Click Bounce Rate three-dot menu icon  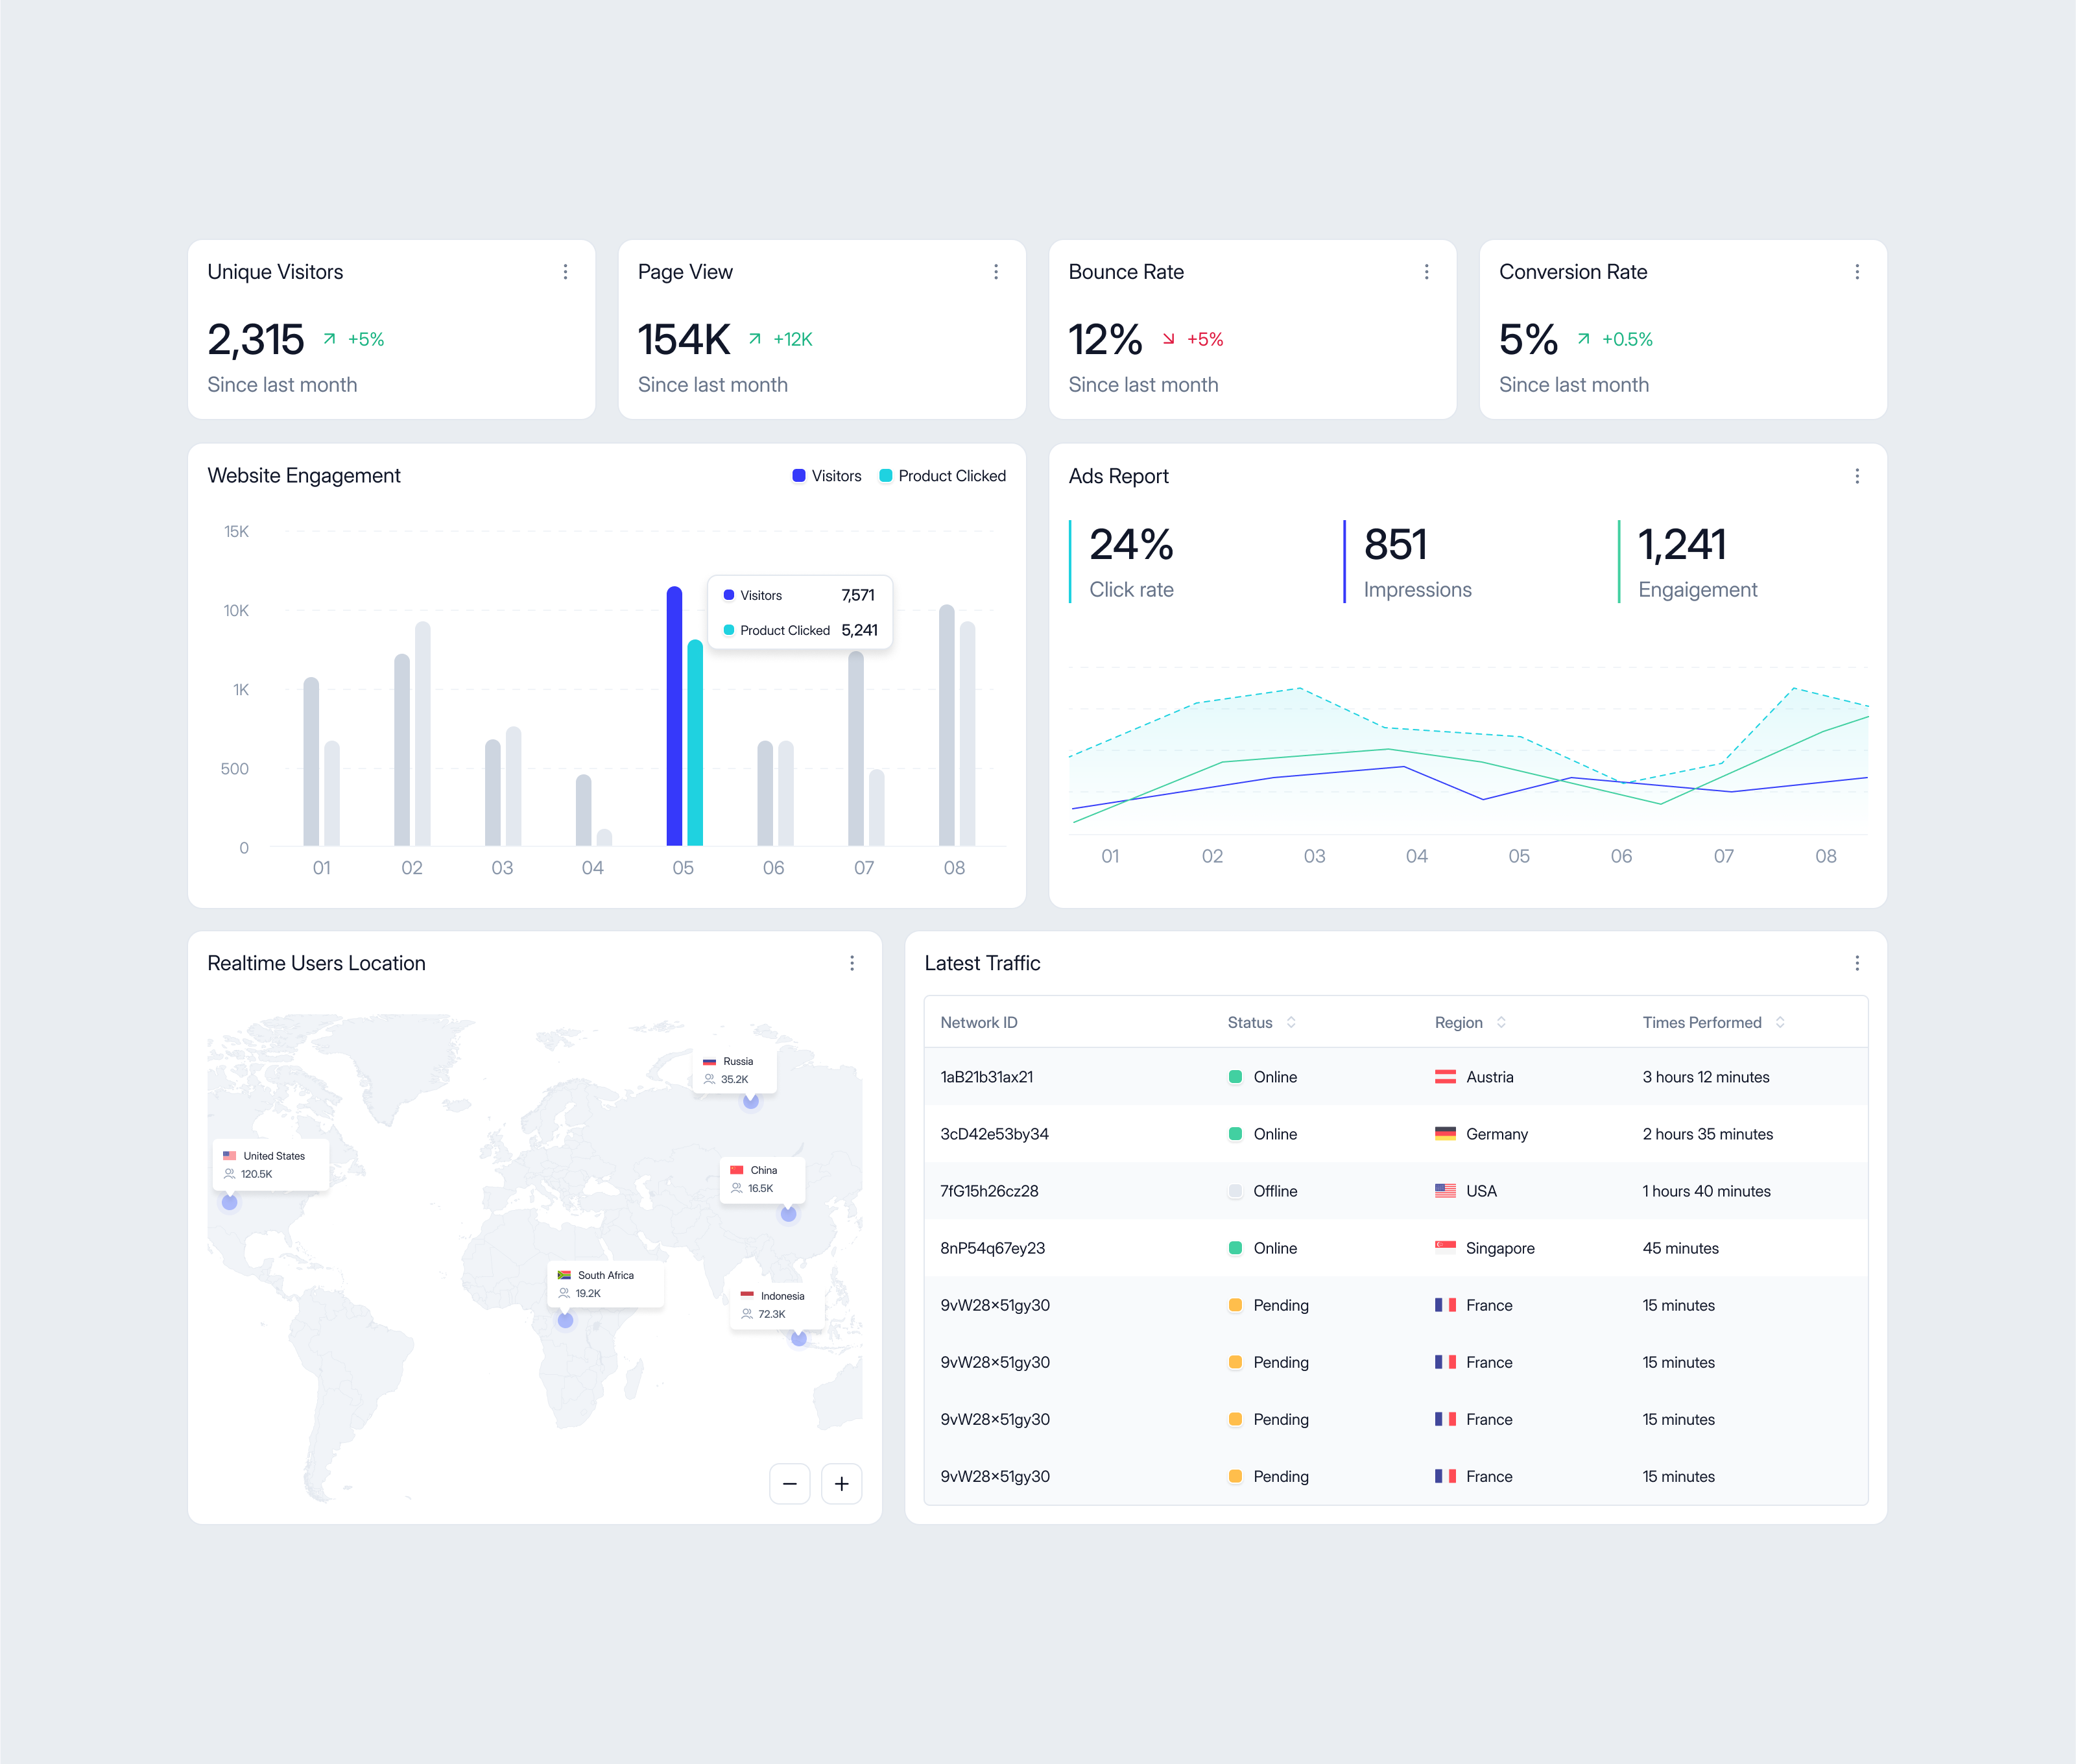pos(1426,272)
